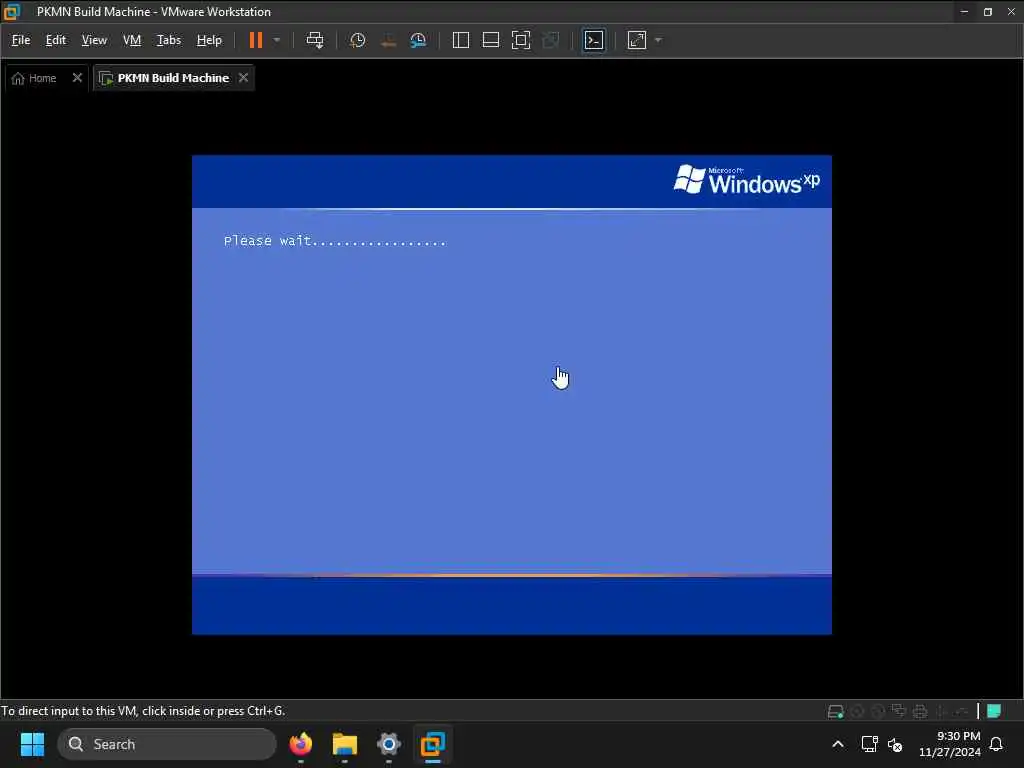1024x768 pixels.
Task: Close the PKMN Build Machine tab
Action: (243, 78)
